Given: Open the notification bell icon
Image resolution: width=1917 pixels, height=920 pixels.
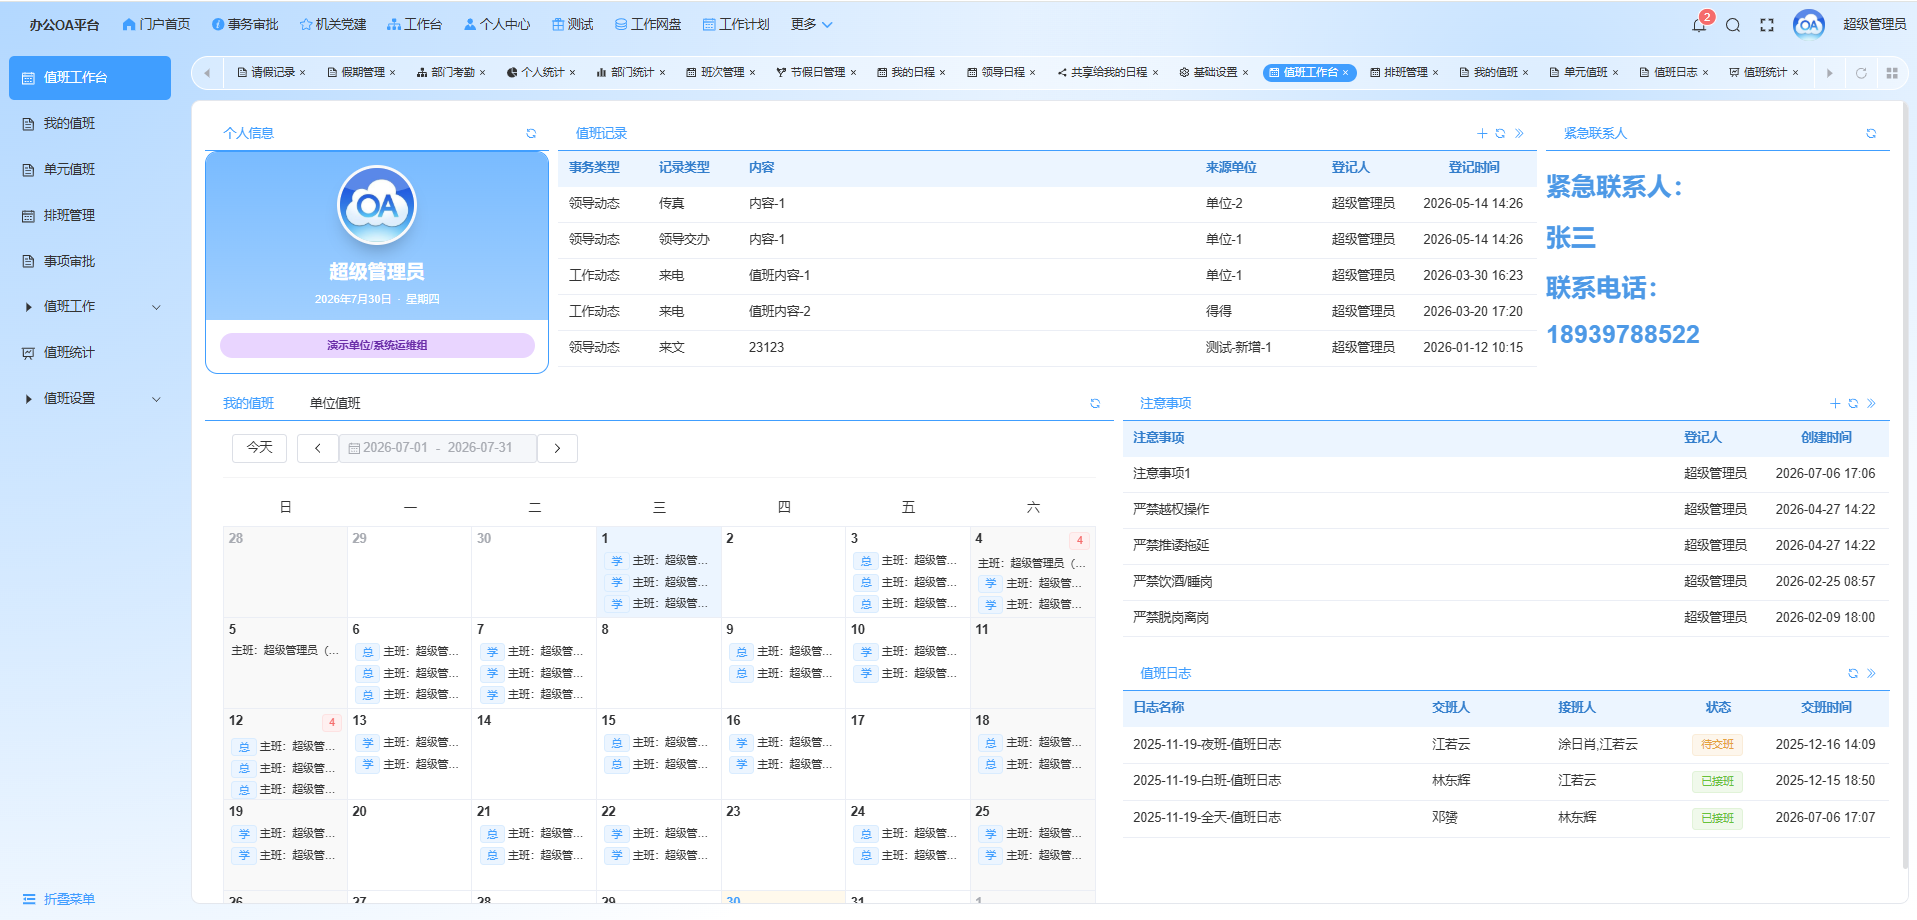Looking at the screenshot, I should click(1699, 25).
